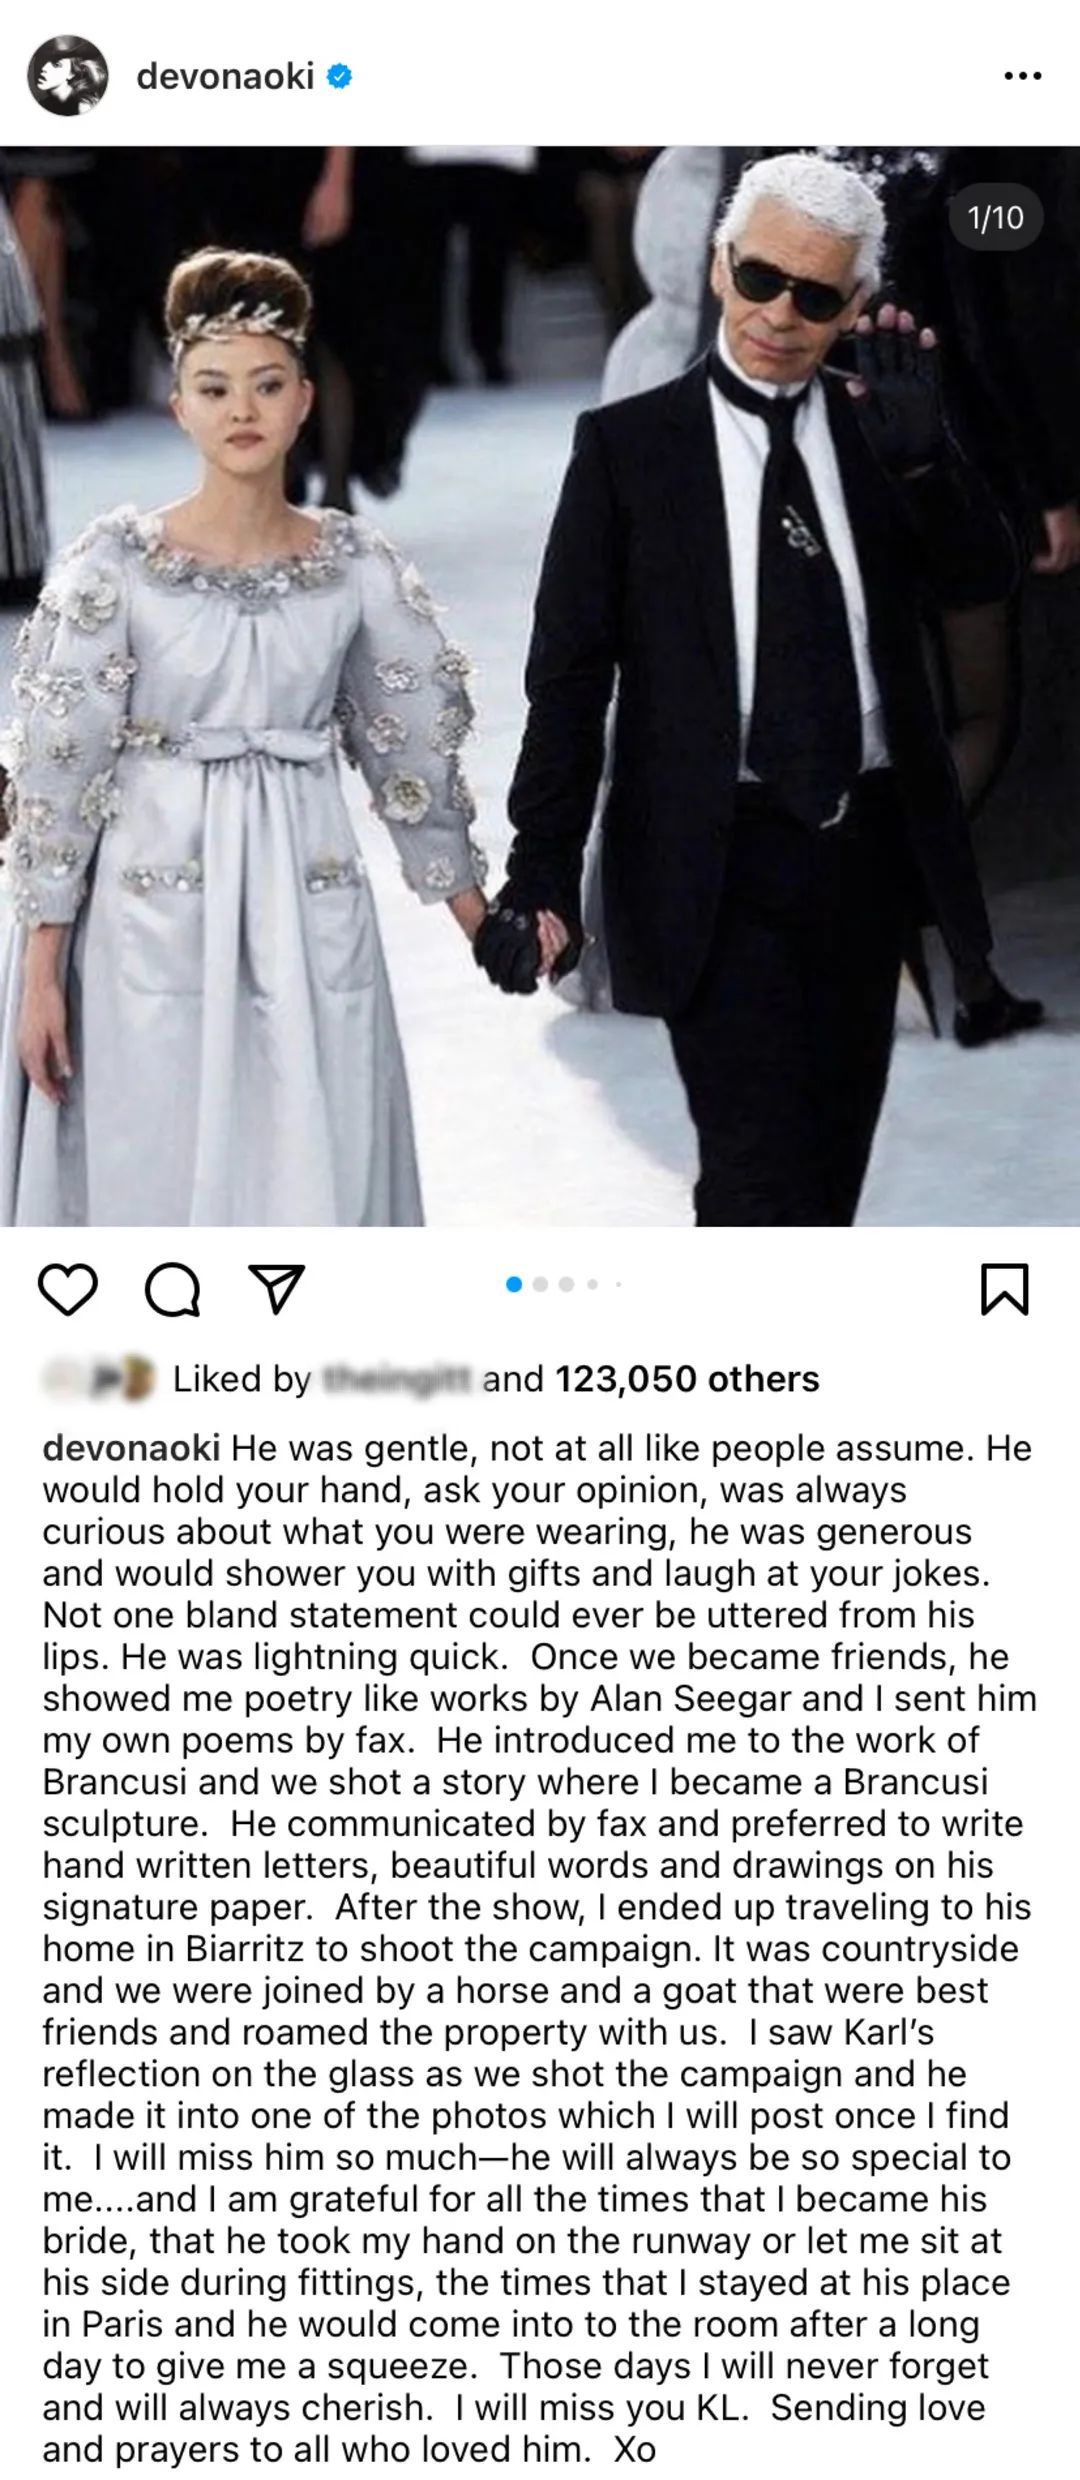Open the blurred username after Liked by
Viewport: 1080px width, 2480px height.
coord(396,1379)
